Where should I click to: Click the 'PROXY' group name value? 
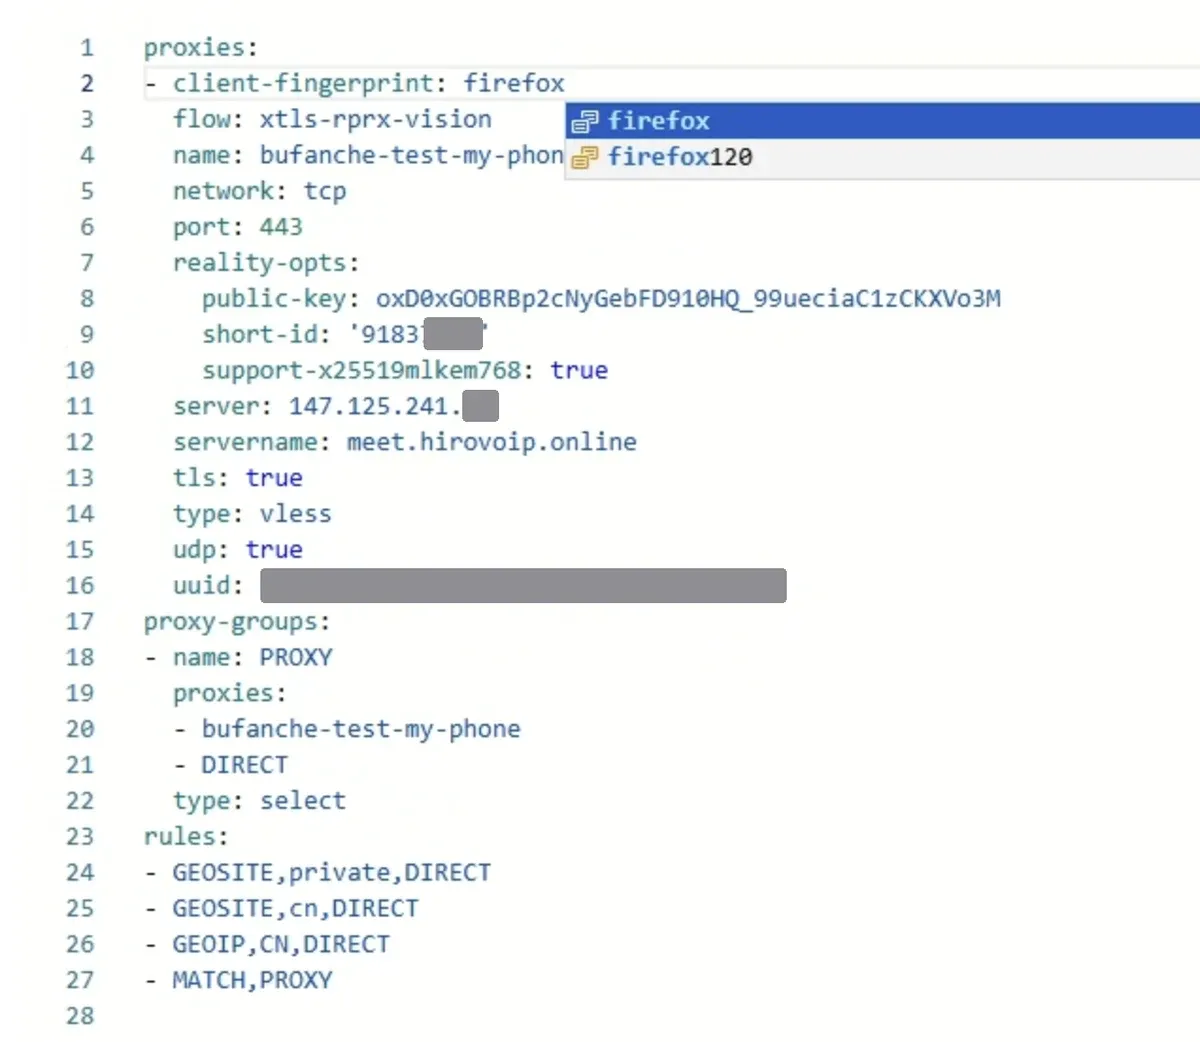tap(296, 657)
